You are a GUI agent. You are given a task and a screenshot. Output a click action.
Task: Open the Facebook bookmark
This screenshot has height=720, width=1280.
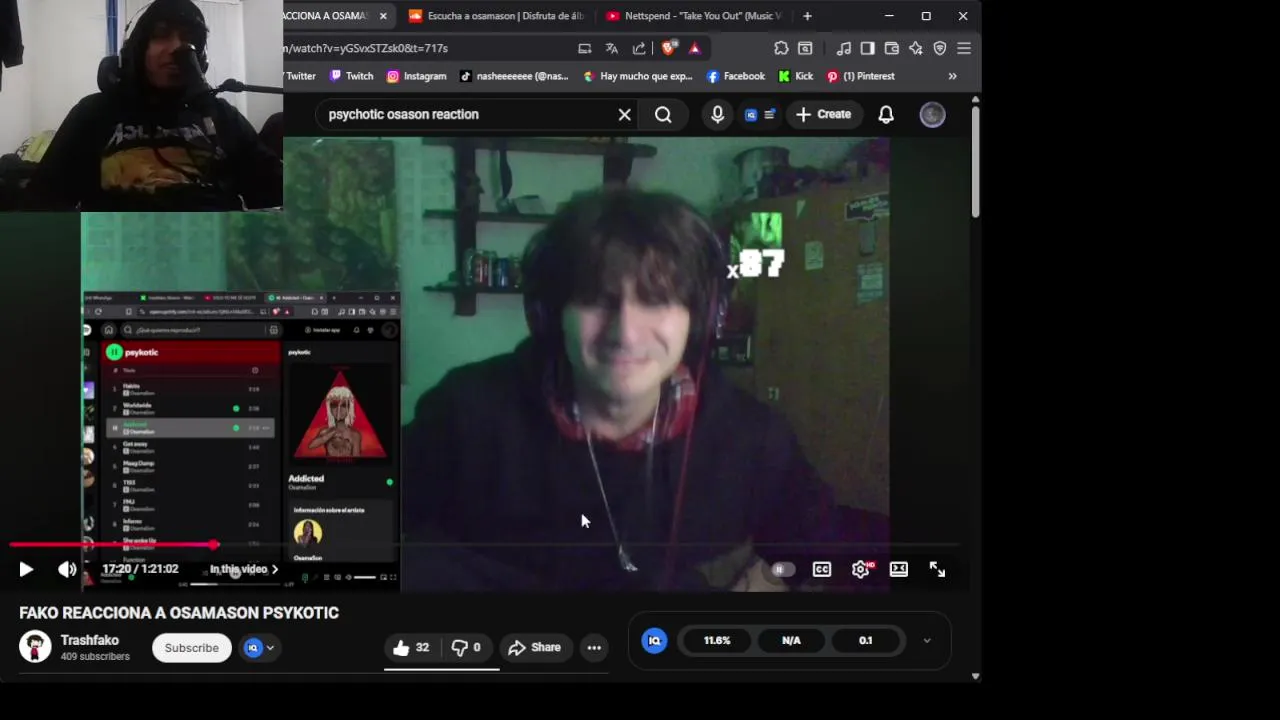point(735,76)
